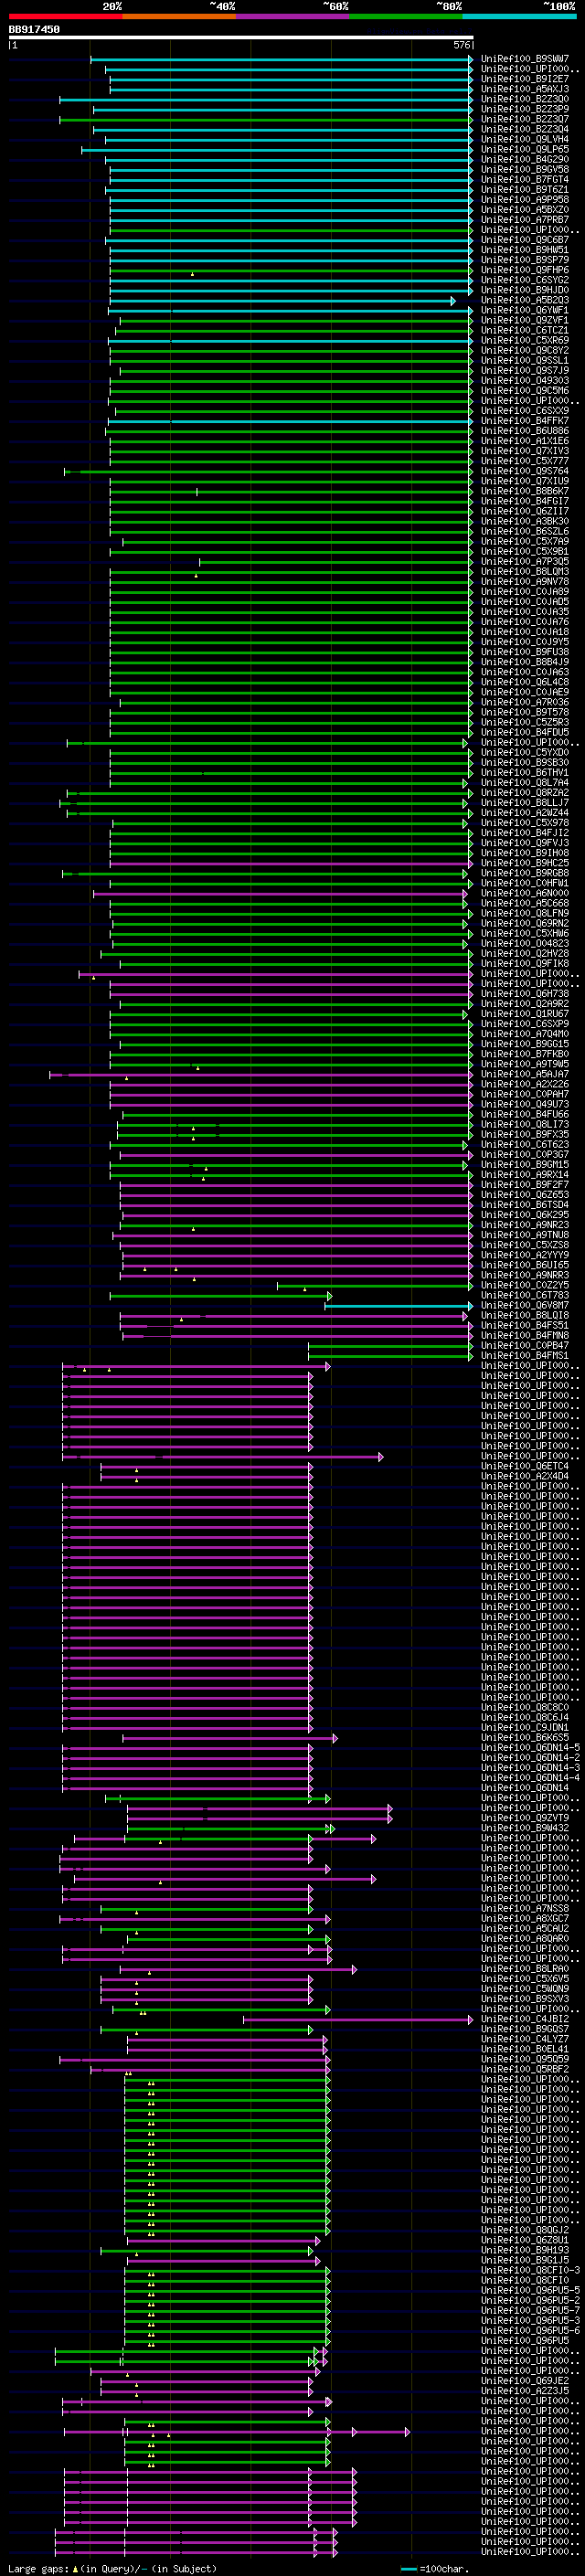Select the UniRef100_B4FMS1 label
The image size is (585, 2576).
[525, 1355]
